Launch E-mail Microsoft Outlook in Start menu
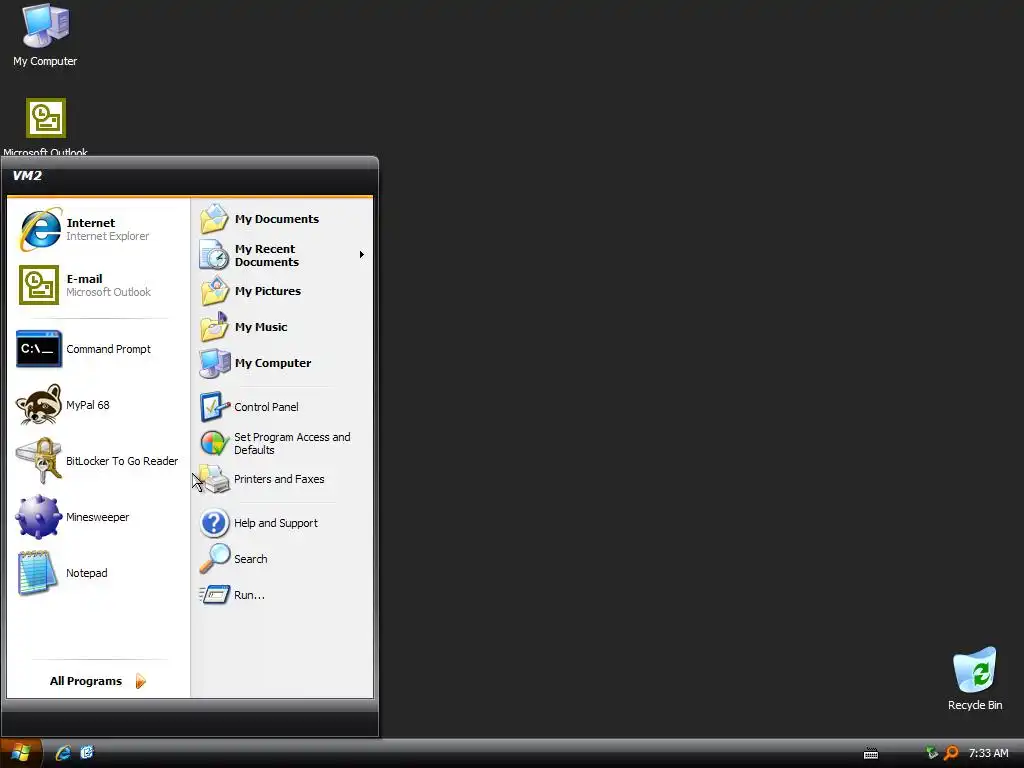The height and width of the screenshot is (768, 1024). click(98, 285)
